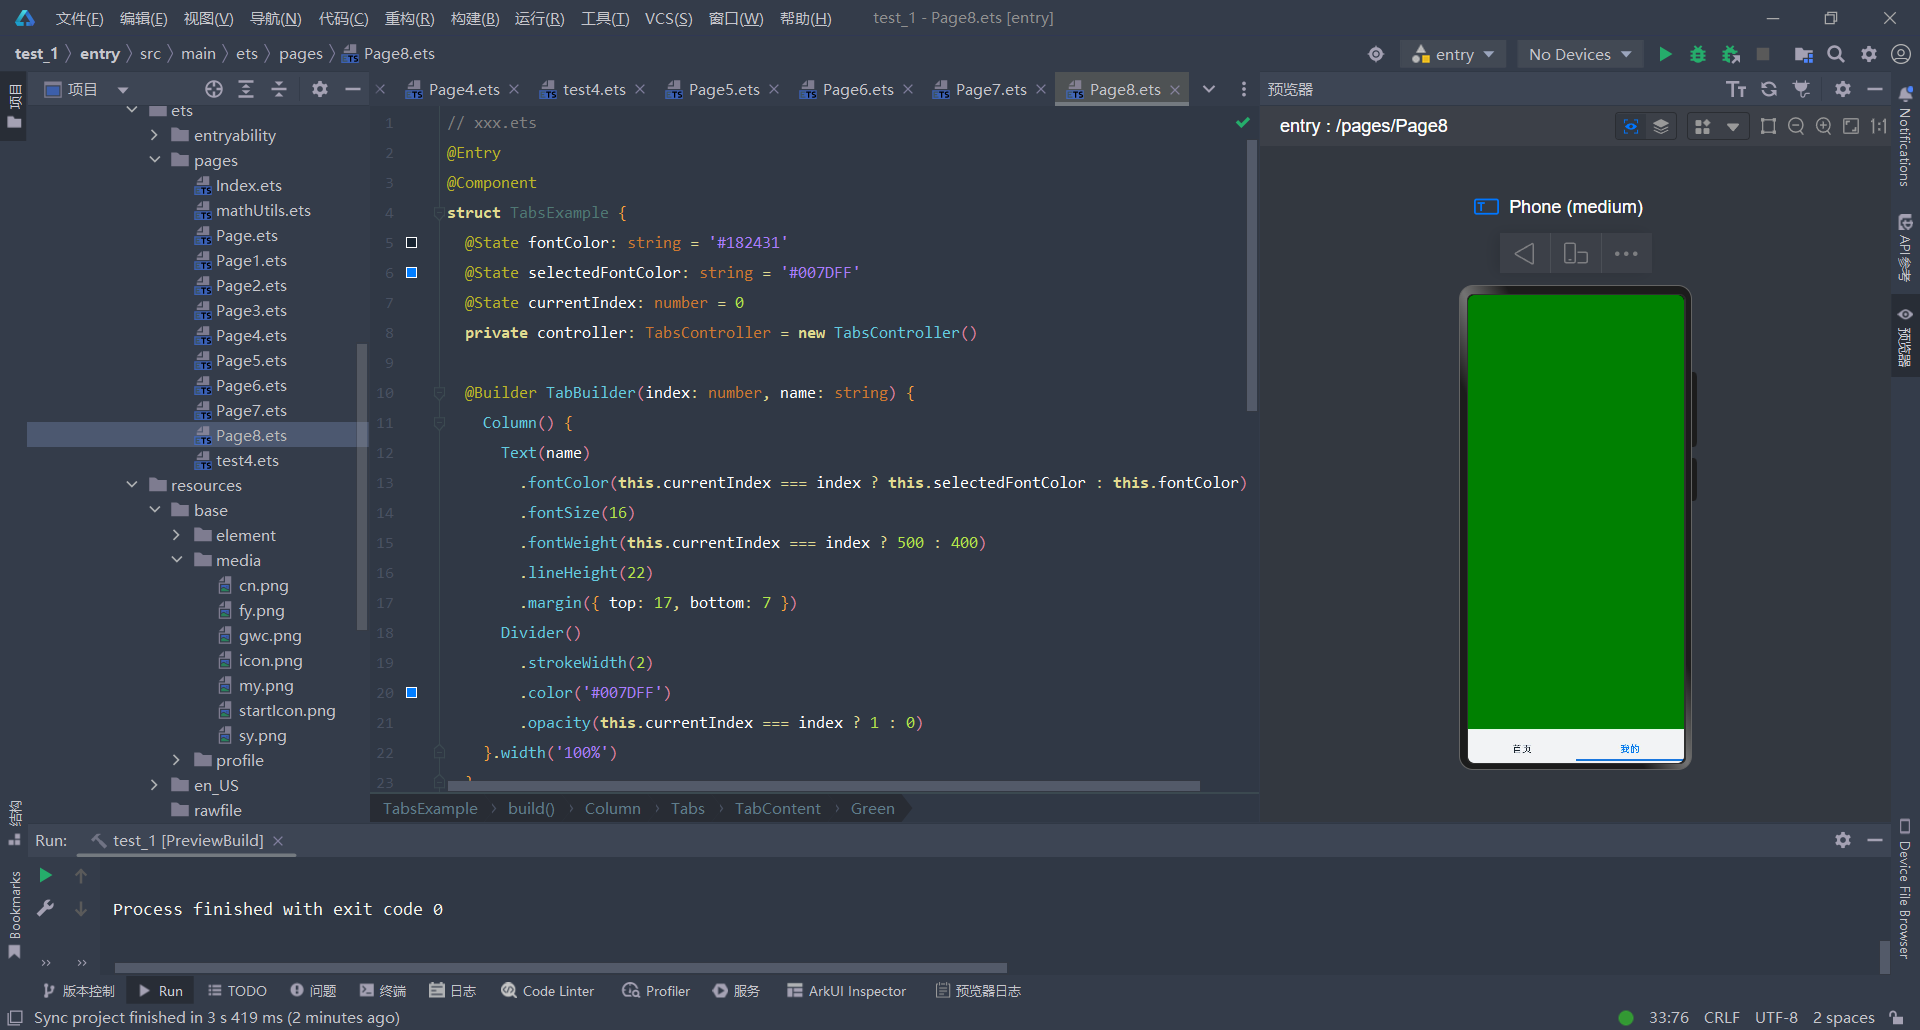This screenshot has width=1920, height=1030.
Task: Click the green Run button
Action: point(1665,54)
